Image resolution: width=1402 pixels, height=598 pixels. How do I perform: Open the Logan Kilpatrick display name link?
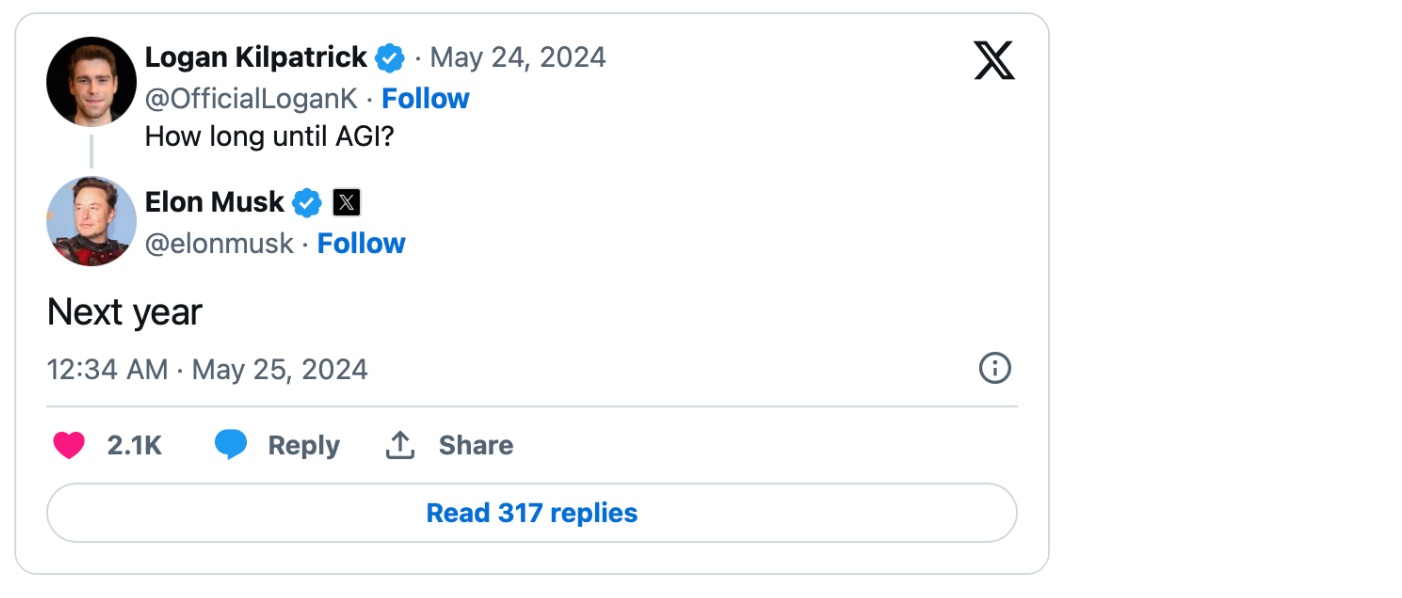[256, 58]
